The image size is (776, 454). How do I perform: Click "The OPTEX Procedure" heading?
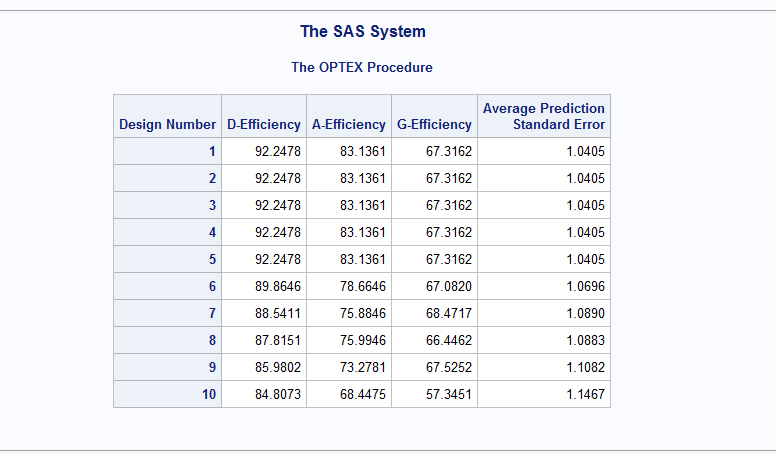[x=362, y=68]
